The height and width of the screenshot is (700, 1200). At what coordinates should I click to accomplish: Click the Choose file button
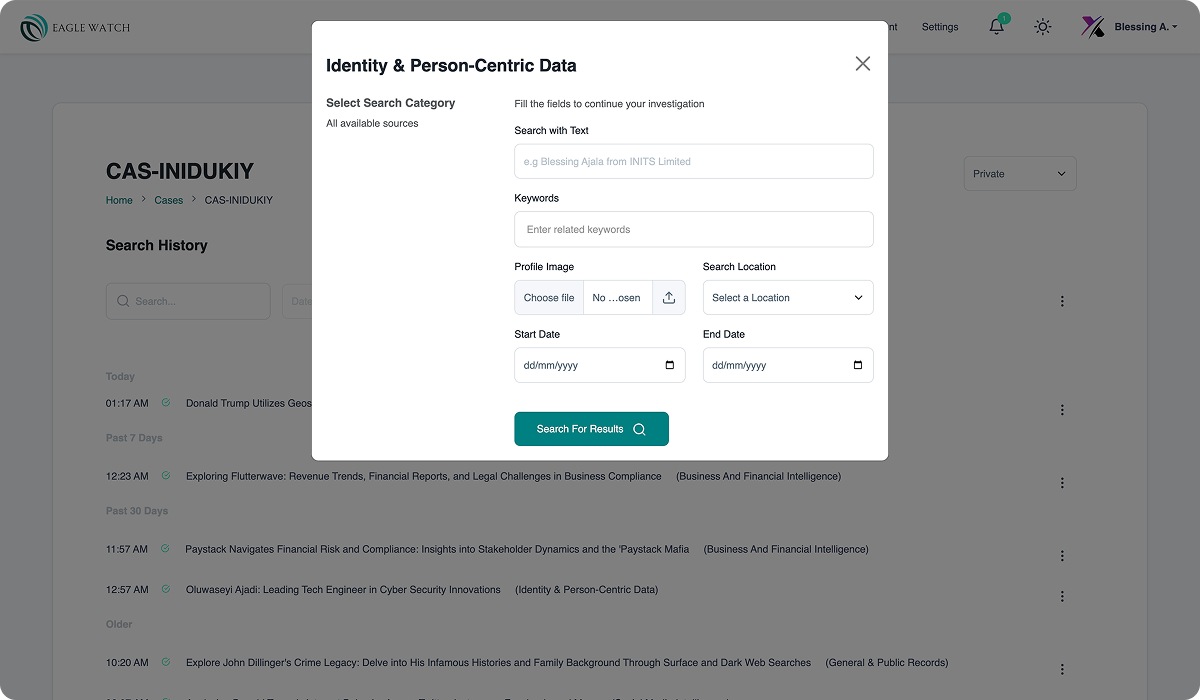[549, 298]
